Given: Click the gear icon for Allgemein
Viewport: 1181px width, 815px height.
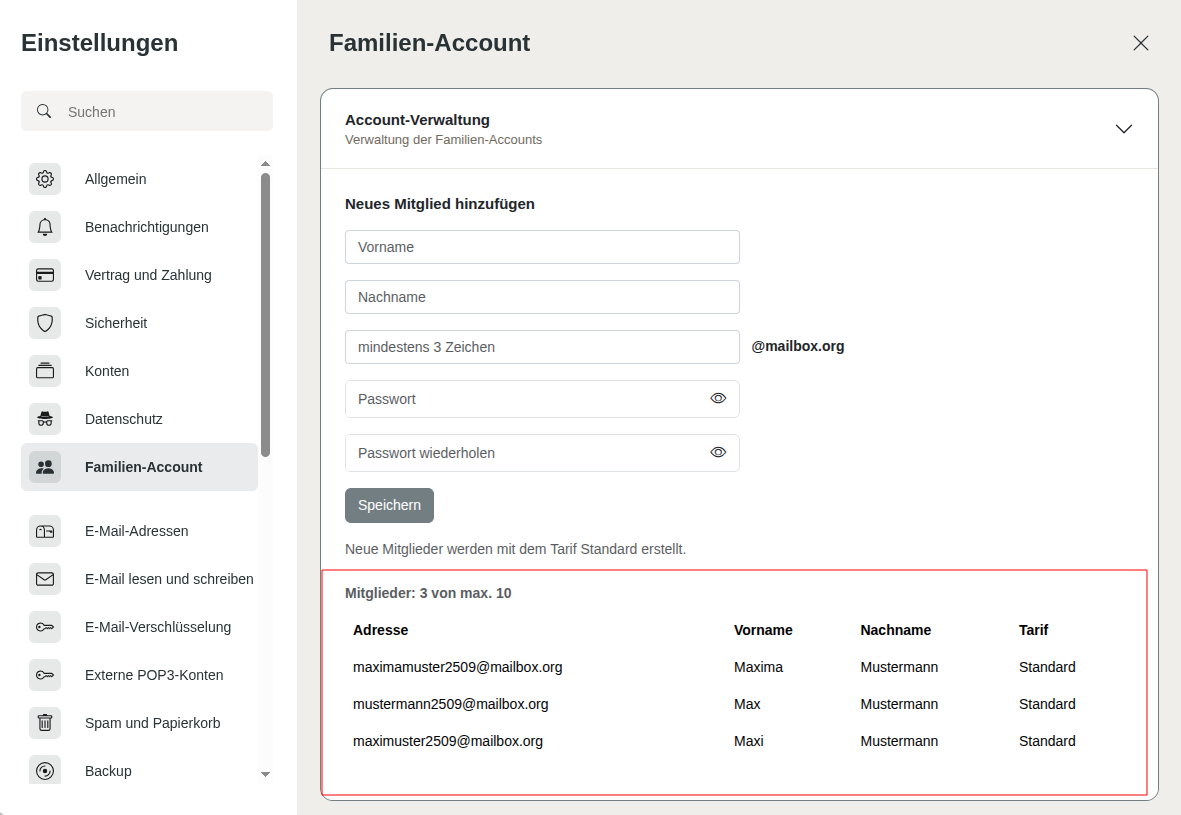Looking at the screenshot, I should click(x=45, y=179).
